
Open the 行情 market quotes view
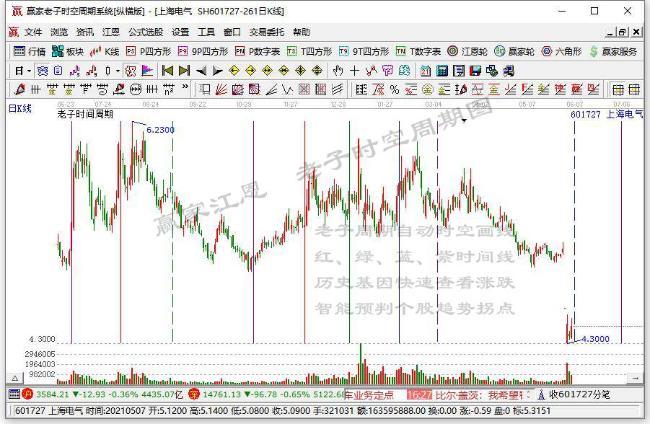pos(29,51)
